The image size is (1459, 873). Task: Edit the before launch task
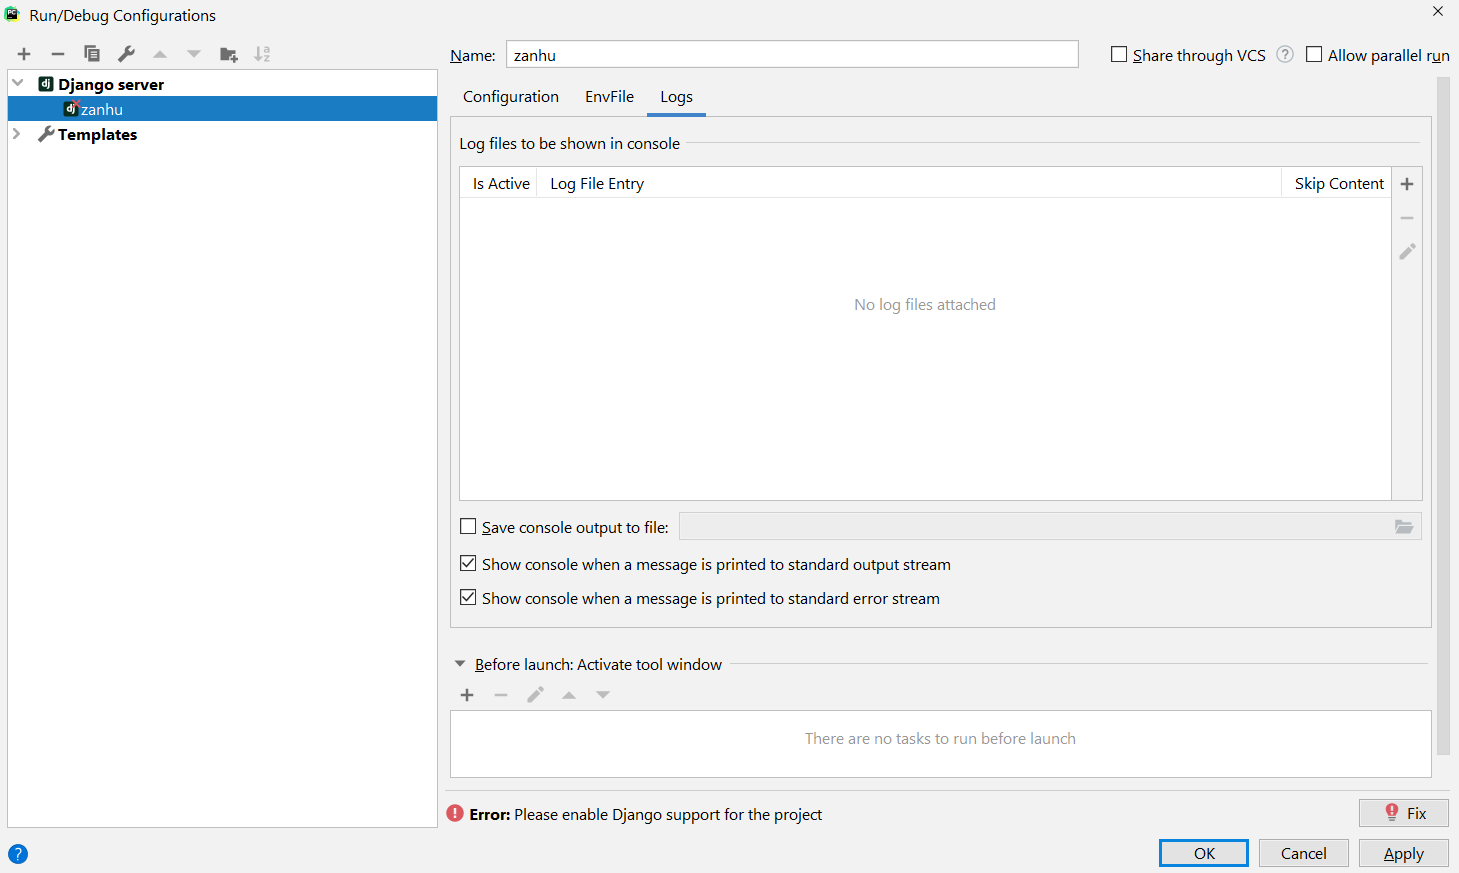pyautogui.click(x=535, y=695)
